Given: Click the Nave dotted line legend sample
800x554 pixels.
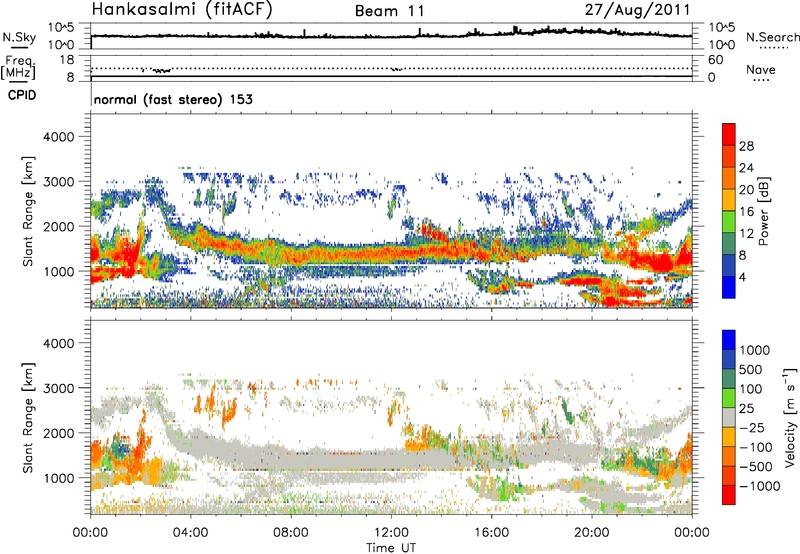Looking at the screenshot, I should (x=761, y=80).
